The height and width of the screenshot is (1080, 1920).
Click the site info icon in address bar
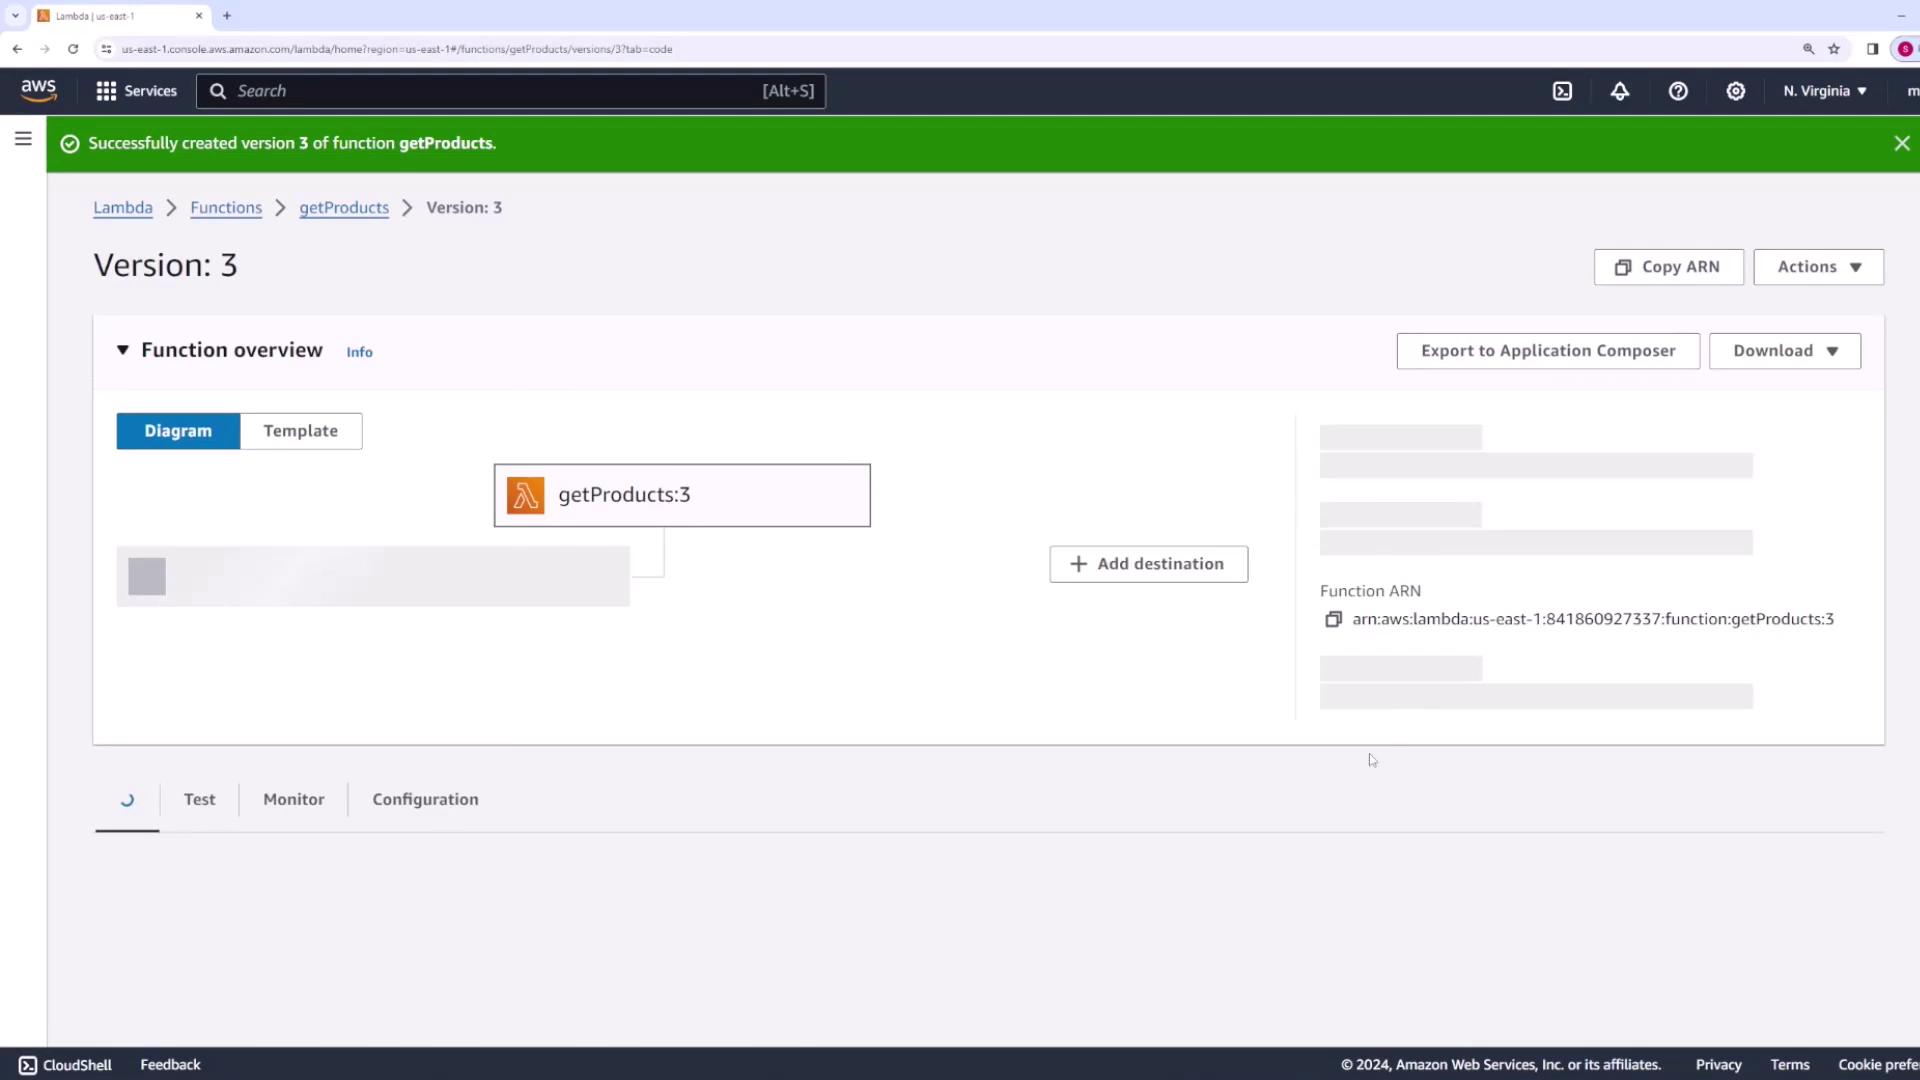pos(107,49)
